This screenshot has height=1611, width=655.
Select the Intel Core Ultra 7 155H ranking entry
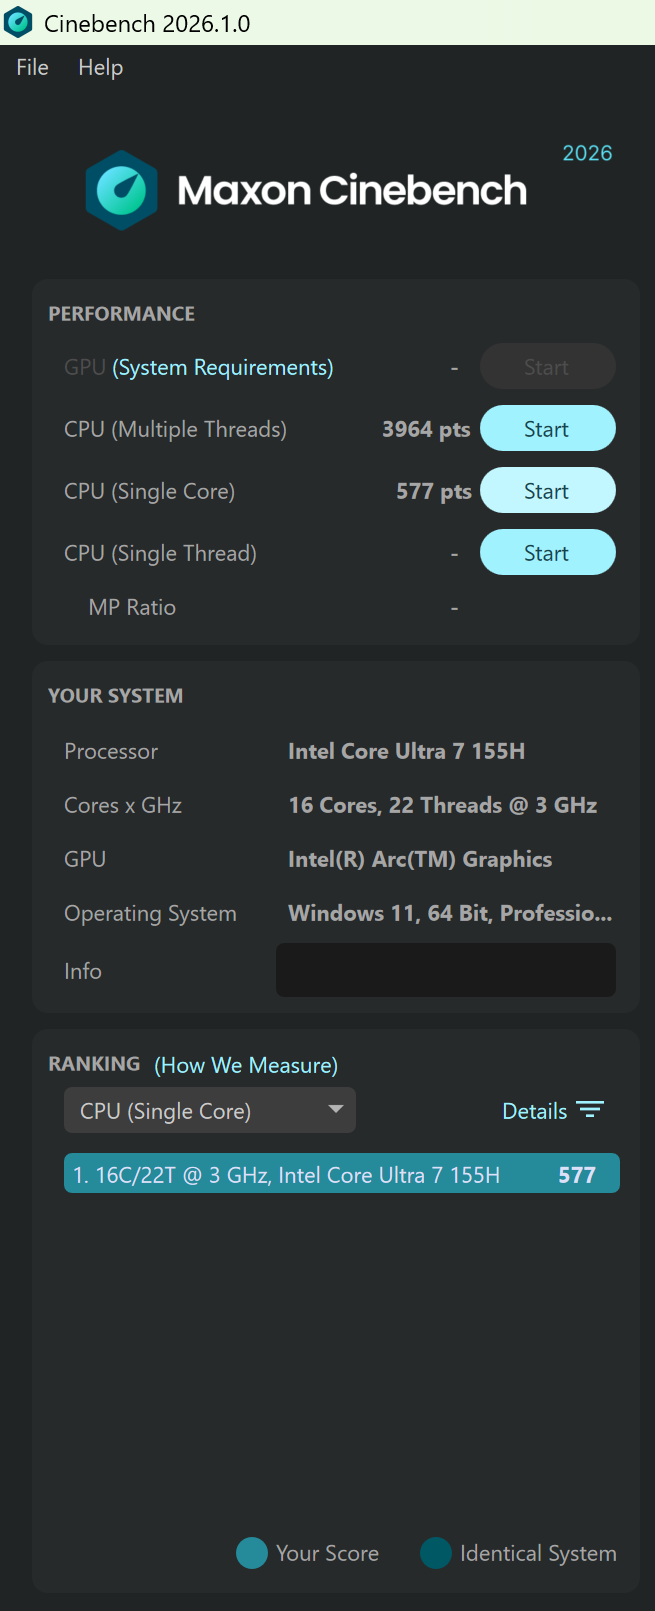click(341, 1174)
